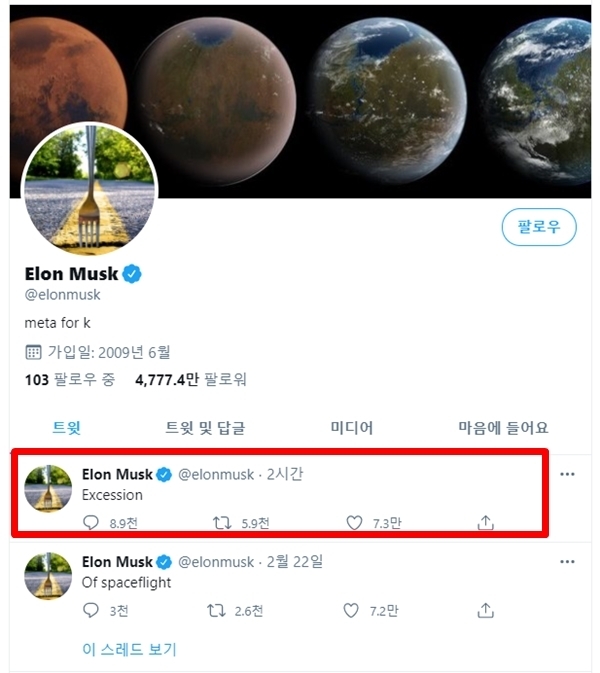The image size is (600, 673).
Task: Select the 마음에 들어요 tab
Action: (x=503, y=428)
